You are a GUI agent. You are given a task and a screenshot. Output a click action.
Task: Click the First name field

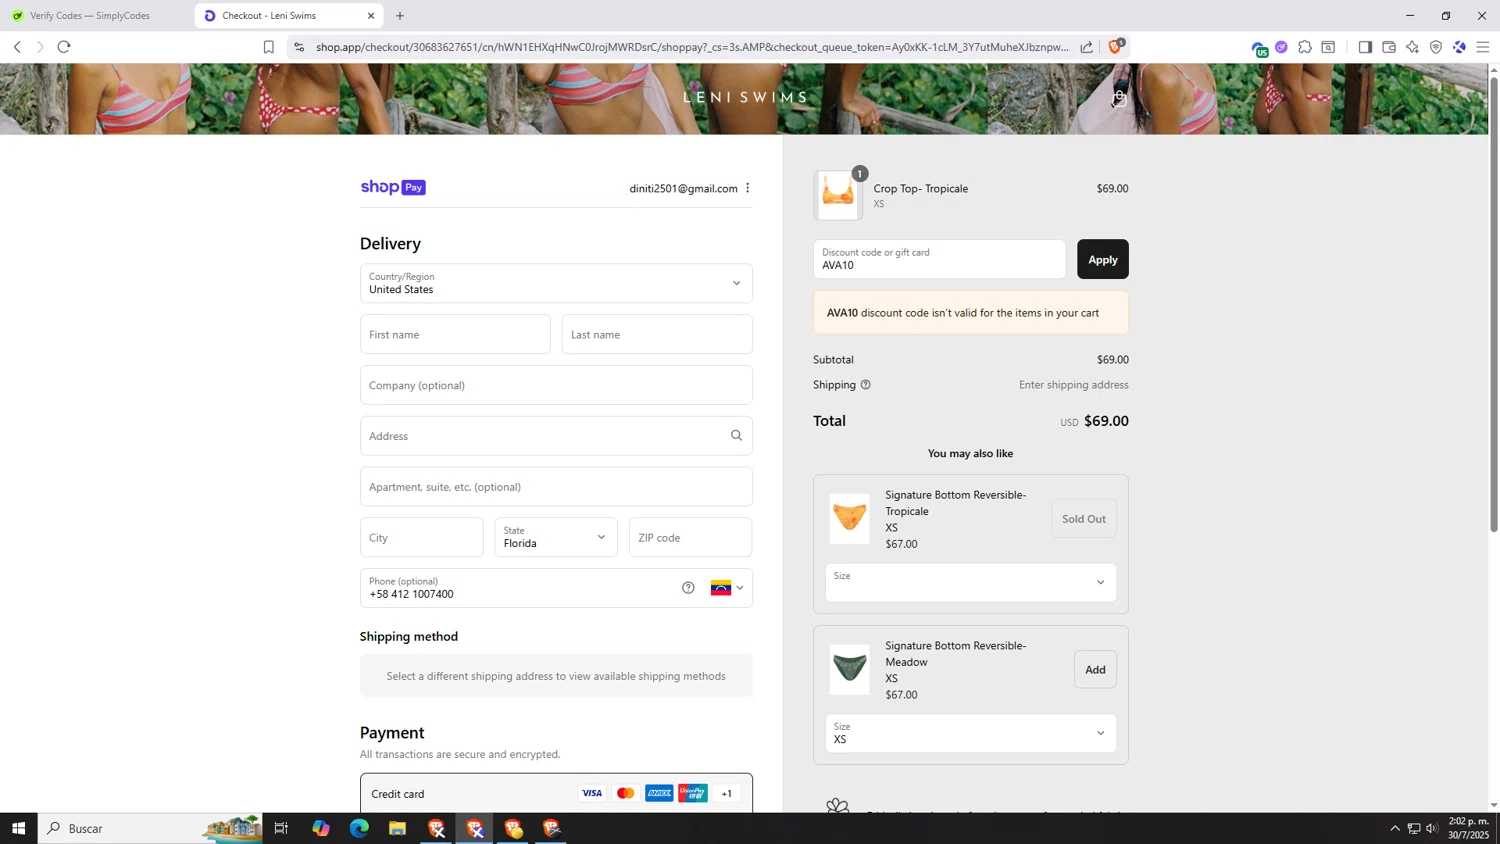pyautogui.click(x=455, y=334)
